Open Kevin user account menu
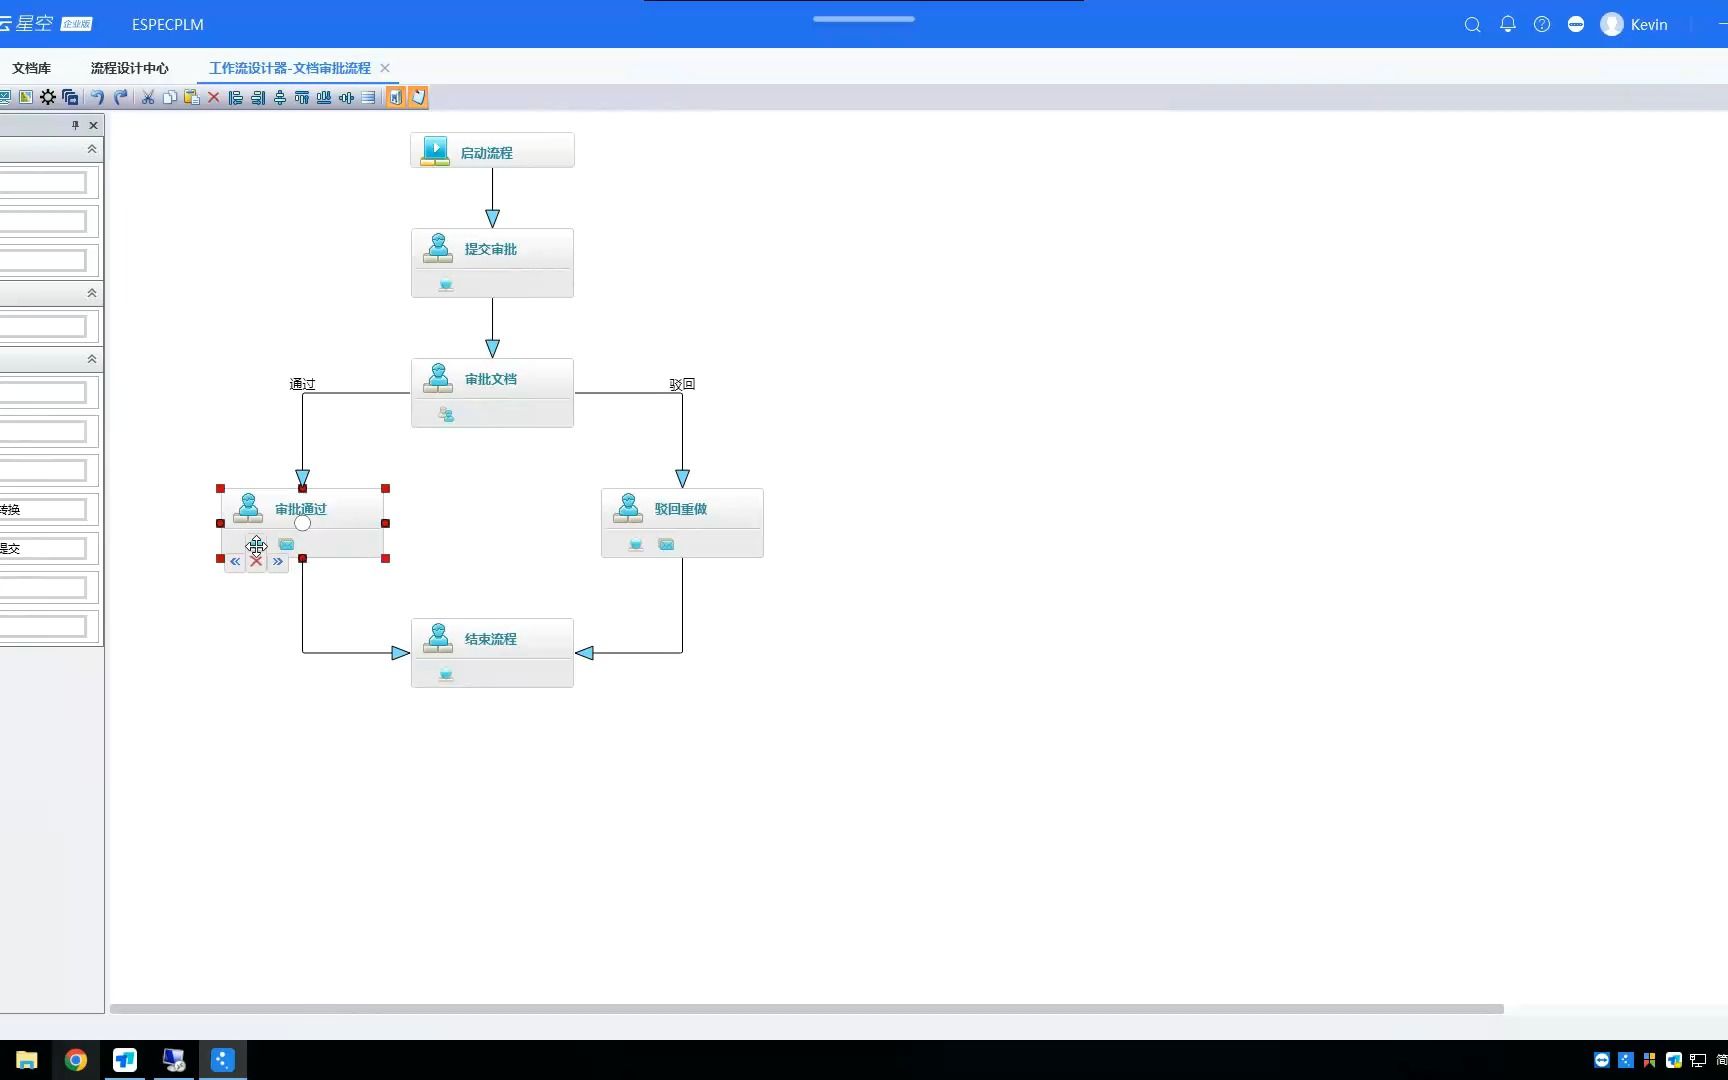Image resolution: width=1728 pixels, height=1080 pixels. tap(1634, 24)
